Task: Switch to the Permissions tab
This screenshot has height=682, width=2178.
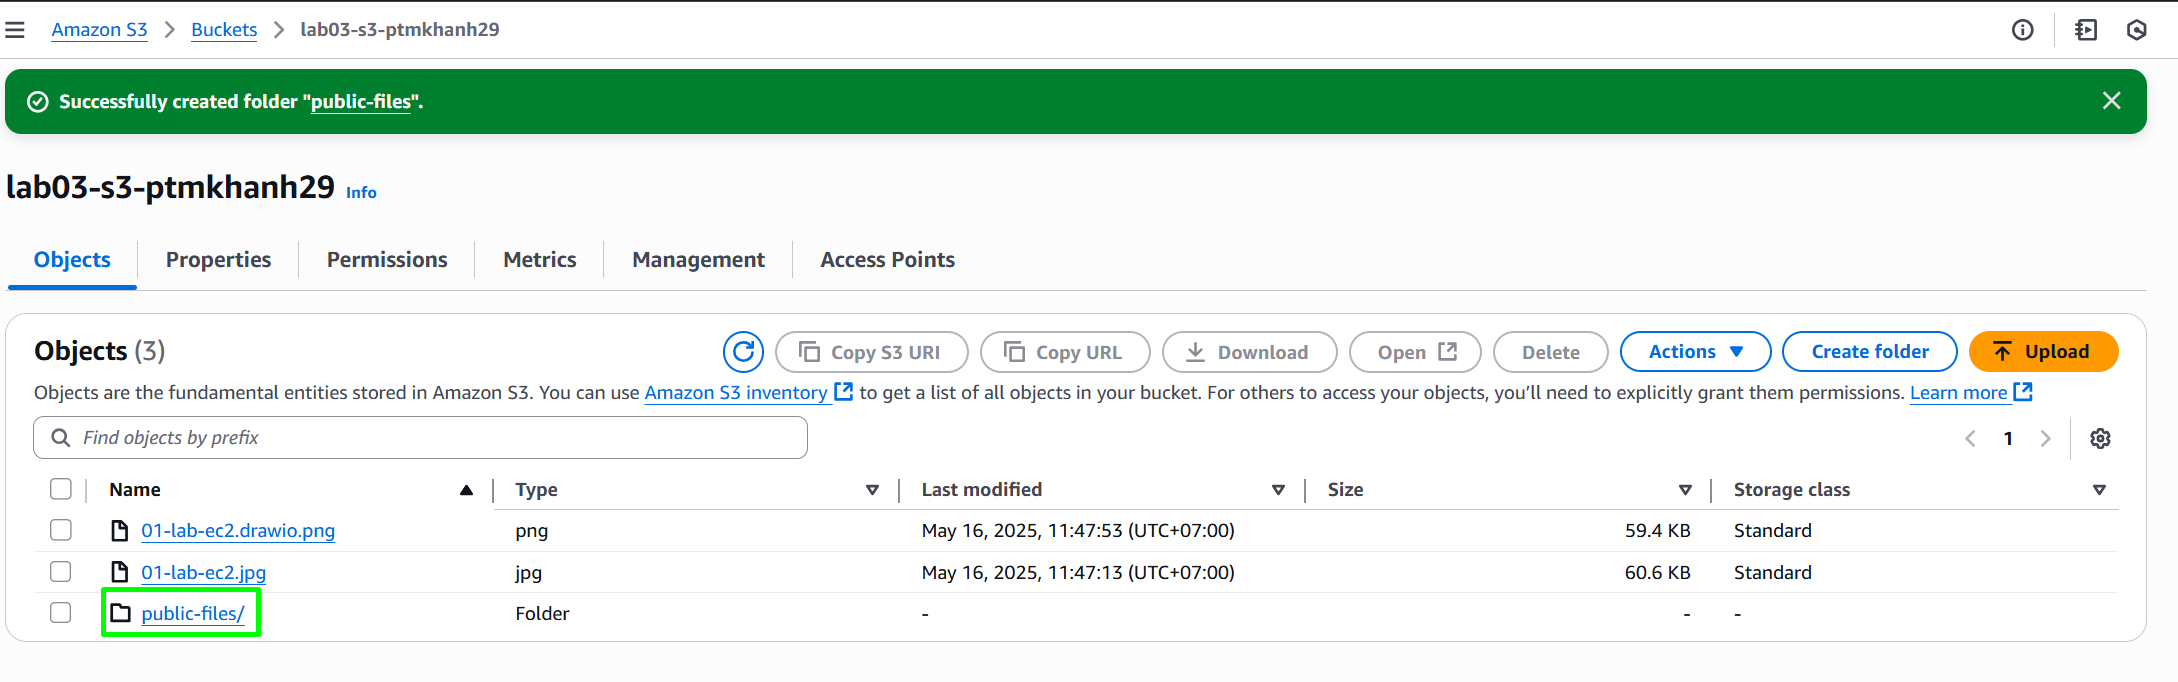Action: 387,260
